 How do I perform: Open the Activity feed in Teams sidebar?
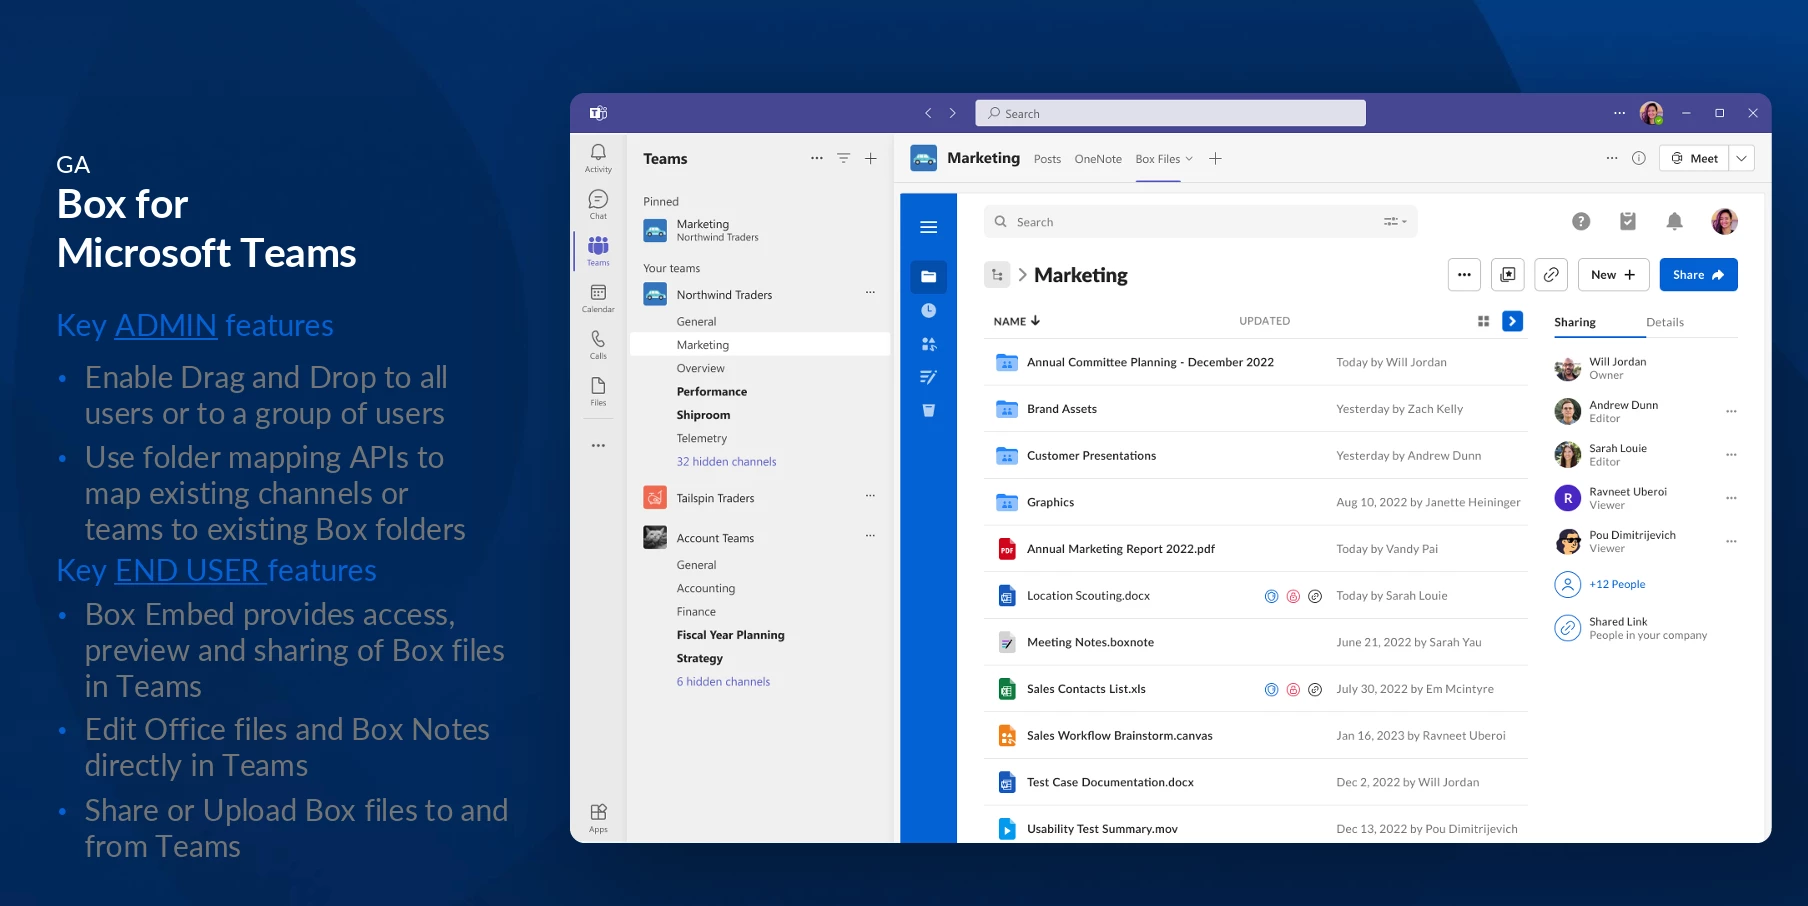point(598,158)
